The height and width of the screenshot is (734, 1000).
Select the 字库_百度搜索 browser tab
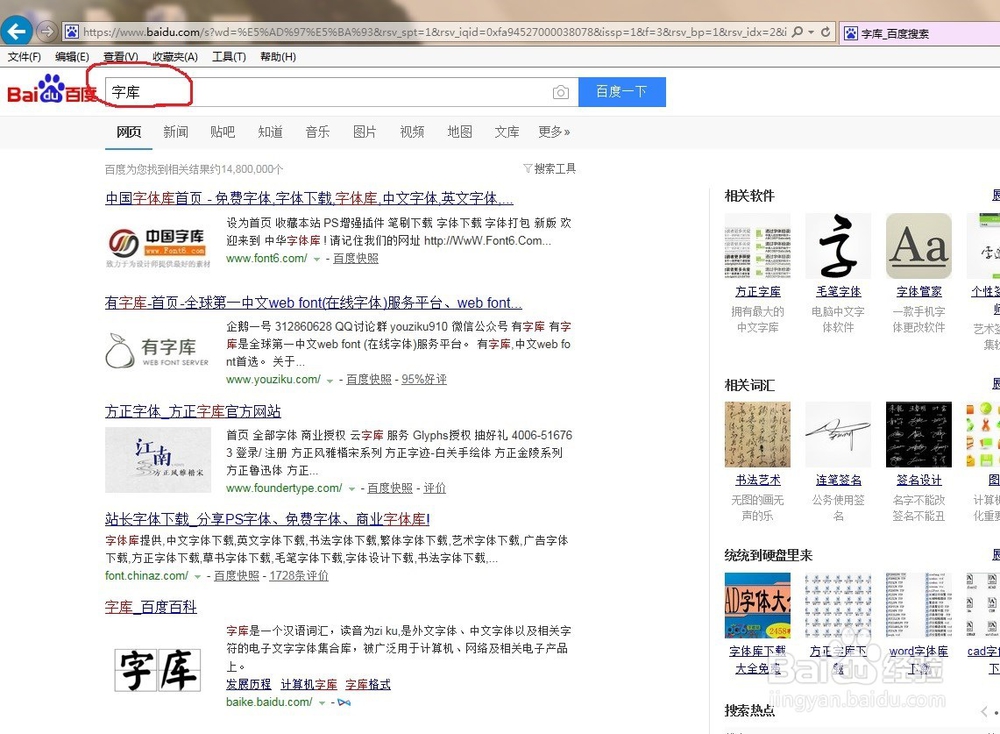click(920, 33)
